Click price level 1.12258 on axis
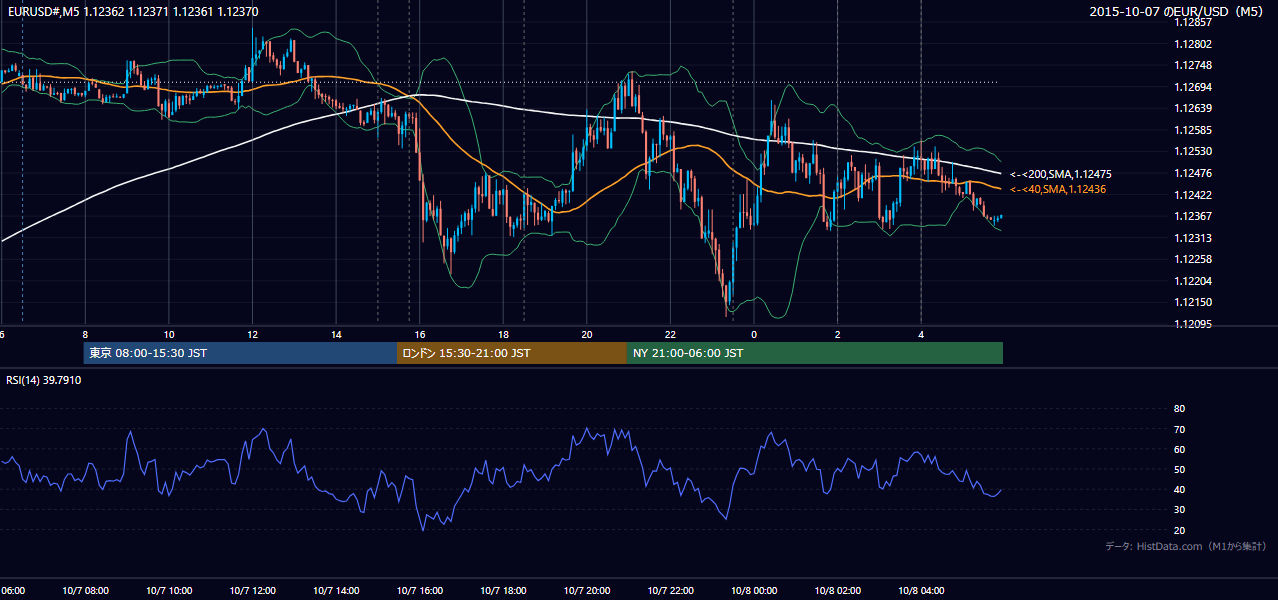Image resolution: width=1278 pixels, height=600 pixels. (1194, 259)
